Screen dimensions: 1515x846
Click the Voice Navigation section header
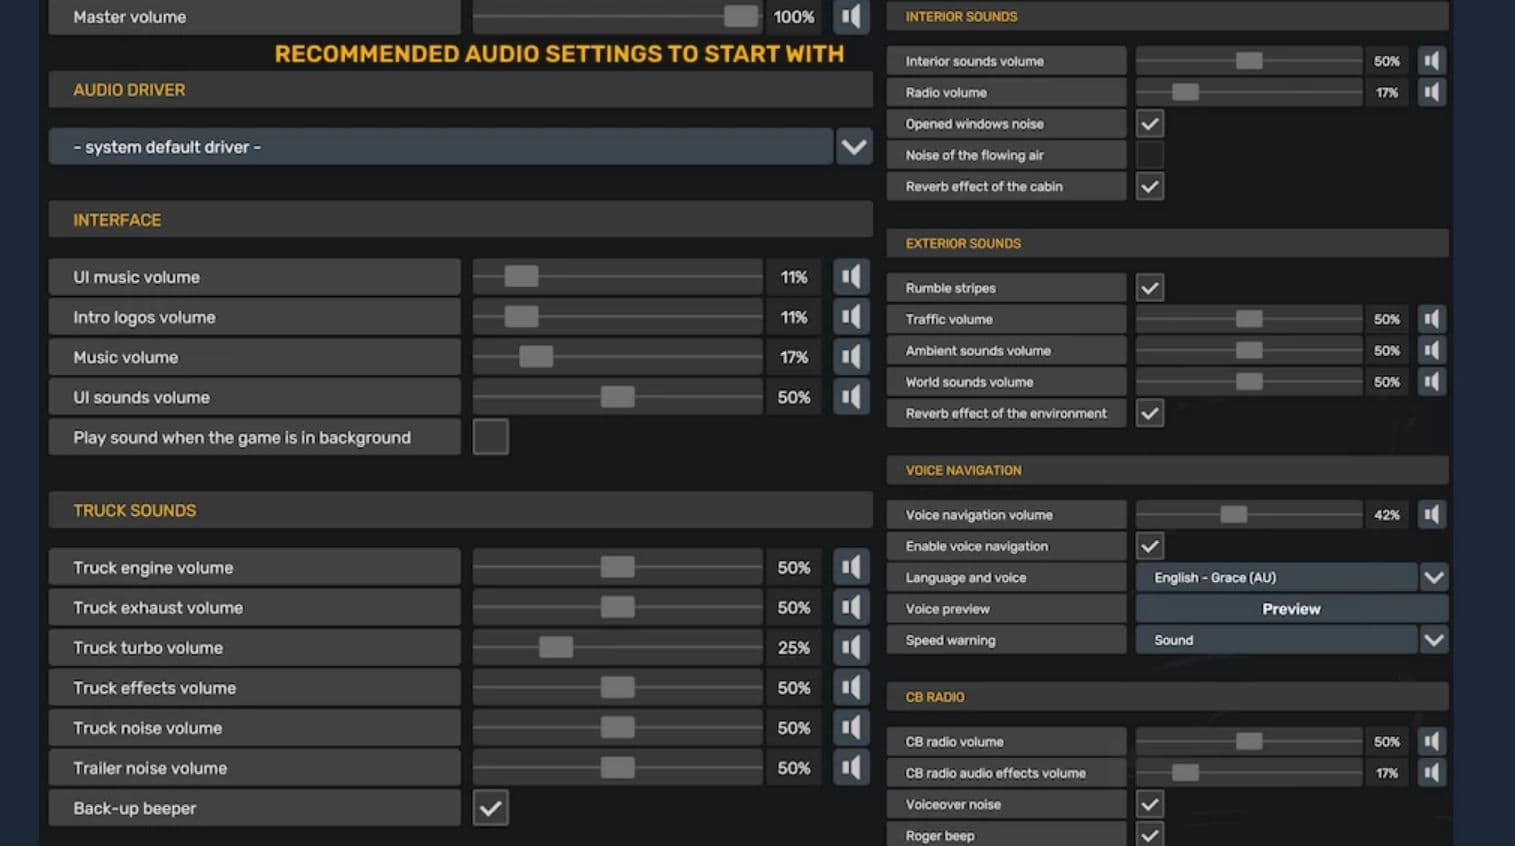[963, 470]
